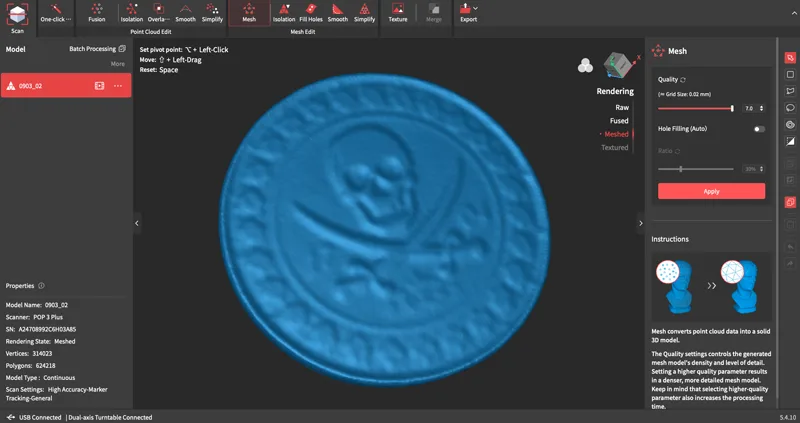The image size is (800, 423).
Task: Click the three-sphere display color icon
Action: [x=585, y=65]
